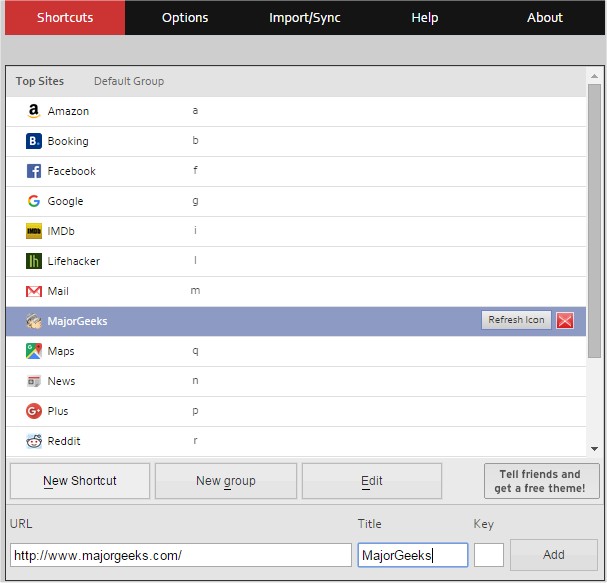Screen dimensions: 607x583
Task: Click key 'a' in Amazon row
Action: (195, 111)
